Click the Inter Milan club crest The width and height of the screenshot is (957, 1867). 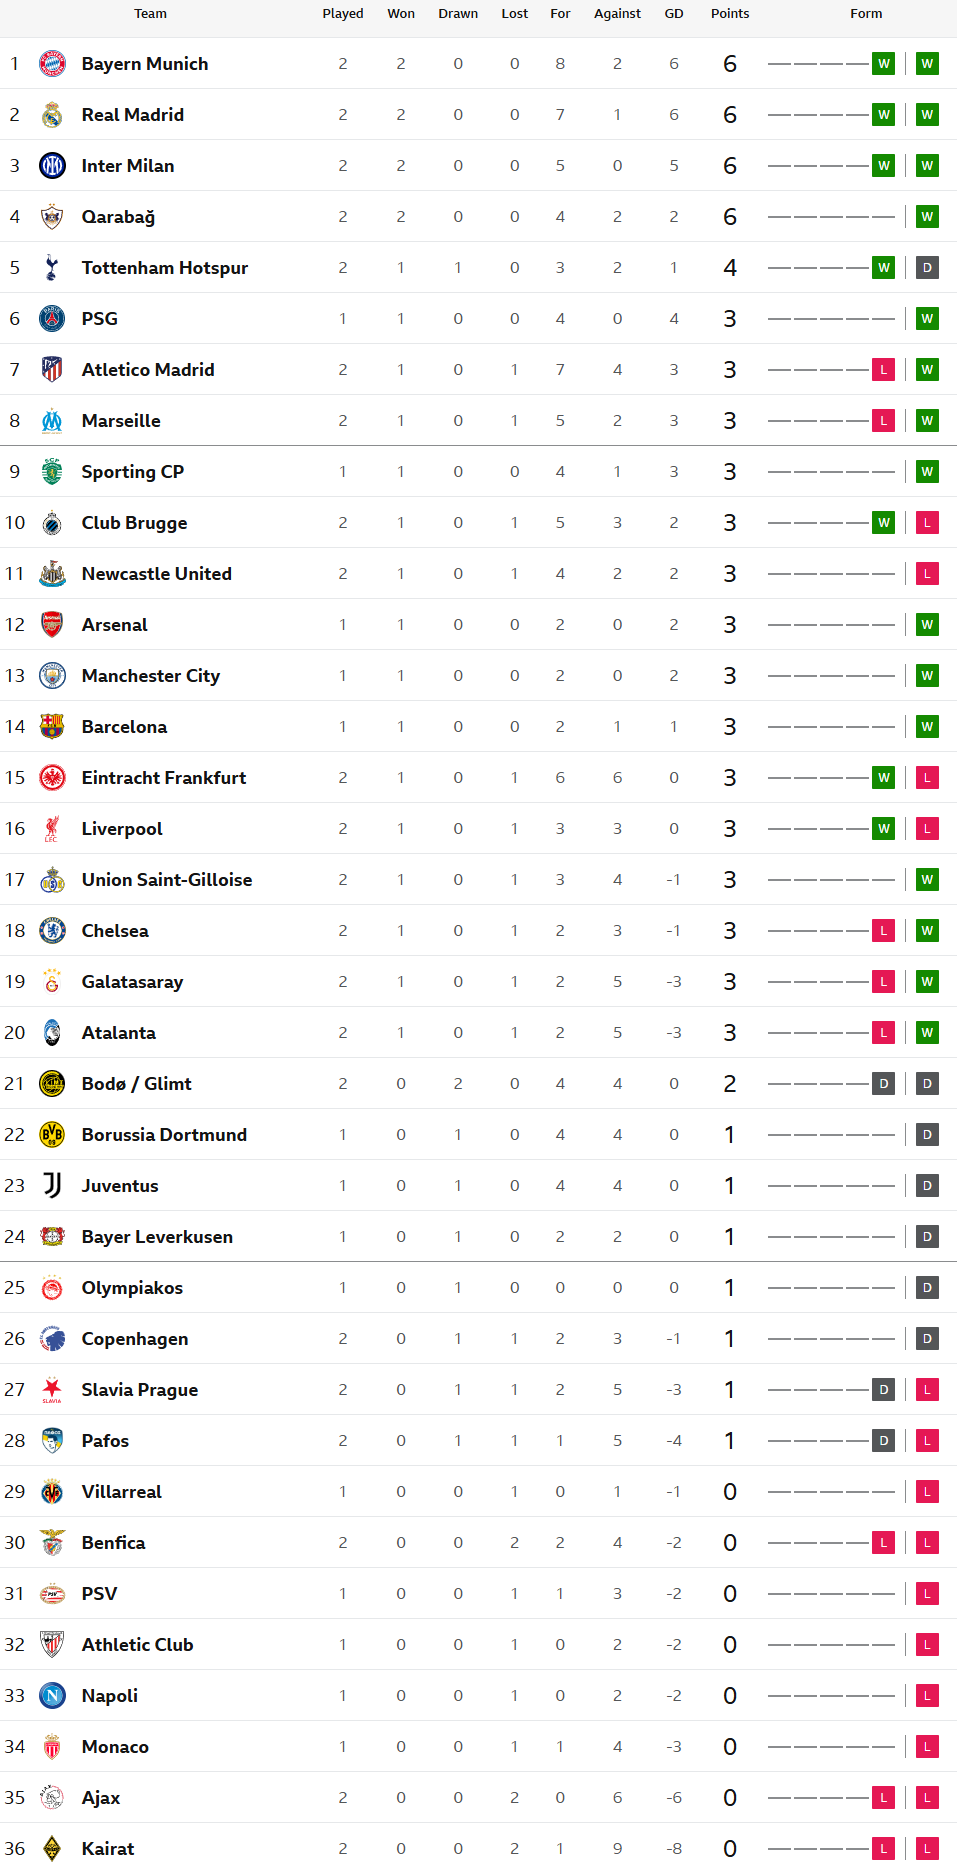pos(52,166)
